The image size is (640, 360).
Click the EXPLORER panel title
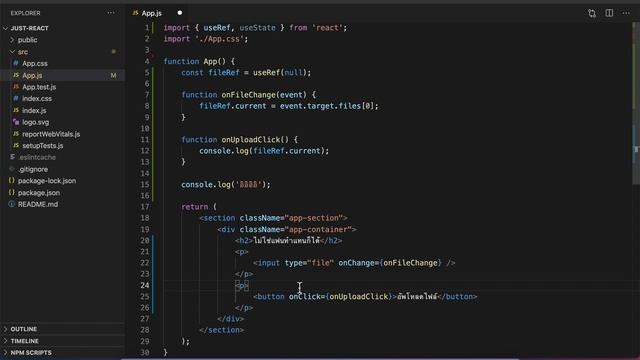pos(25,13)
